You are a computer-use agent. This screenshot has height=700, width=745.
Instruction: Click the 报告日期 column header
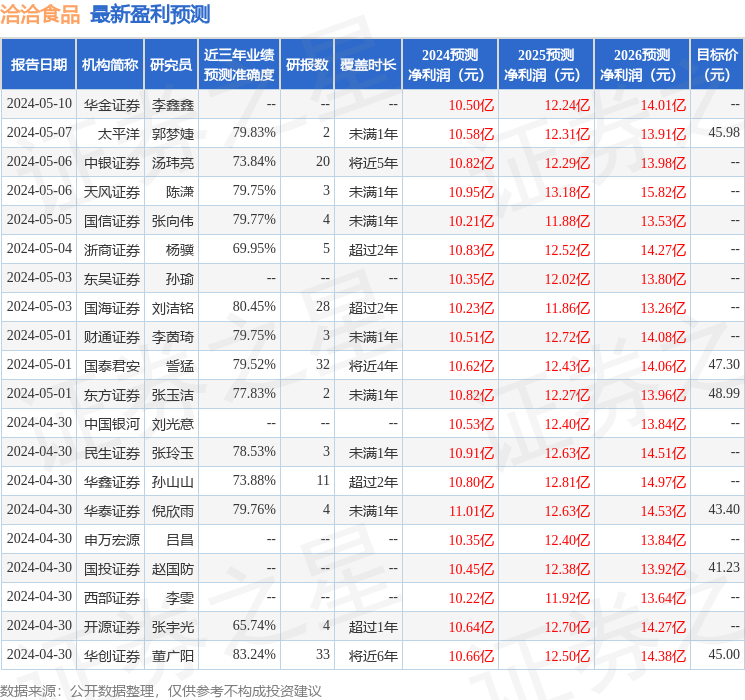[38, 64]
